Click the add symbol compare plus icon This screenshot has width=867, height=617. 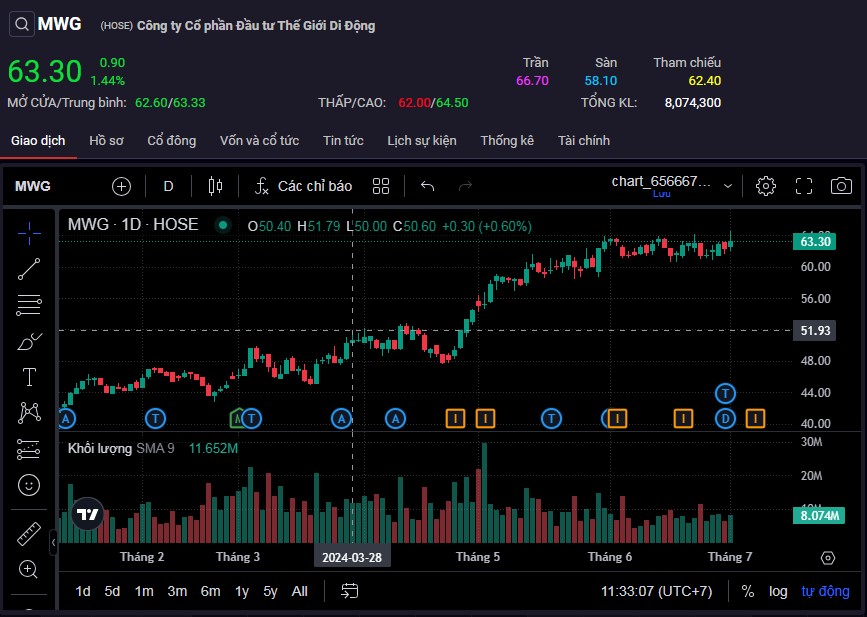coord(121,186)
